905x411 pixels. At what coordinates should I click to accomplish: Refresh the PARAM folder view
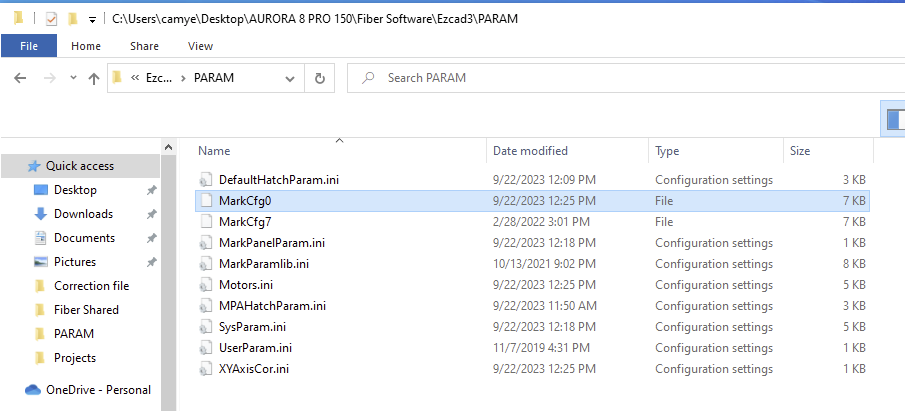pos(320,78)
